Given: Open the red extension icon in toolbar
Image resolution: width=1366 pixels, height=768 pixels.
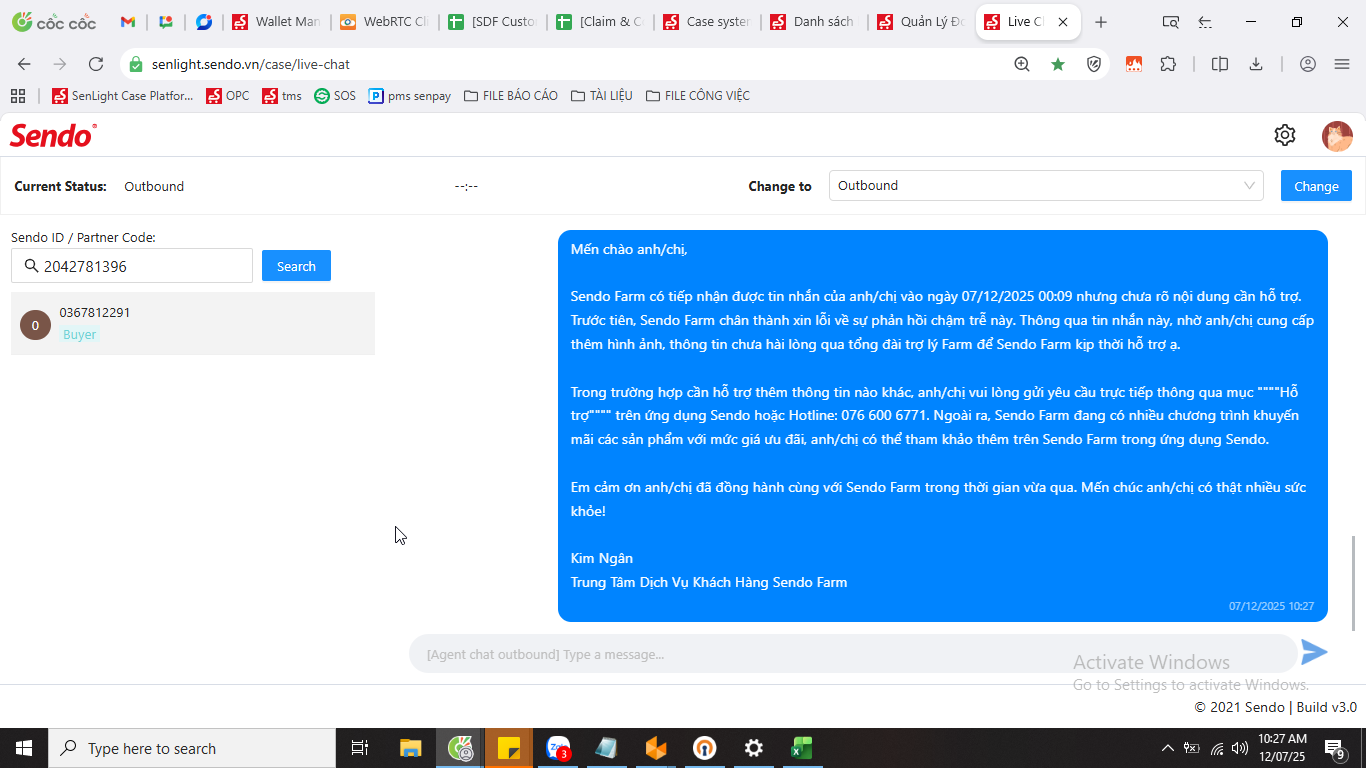Looking at the screenshot, I should tap(1134, 64).
